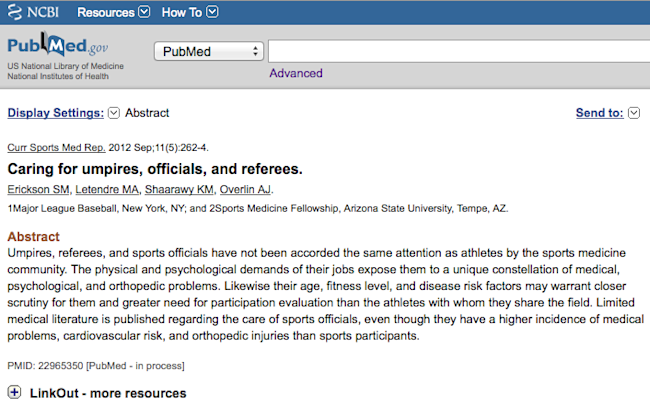The width and height of the screenshot is (650, 407).
Task: Open the Send to arrow icon
Action: (634, 113)
